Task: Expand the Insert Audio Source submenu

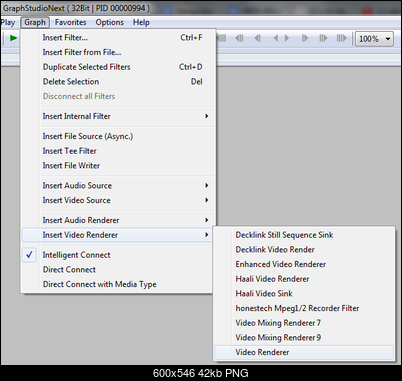Action: coord(118,186)
